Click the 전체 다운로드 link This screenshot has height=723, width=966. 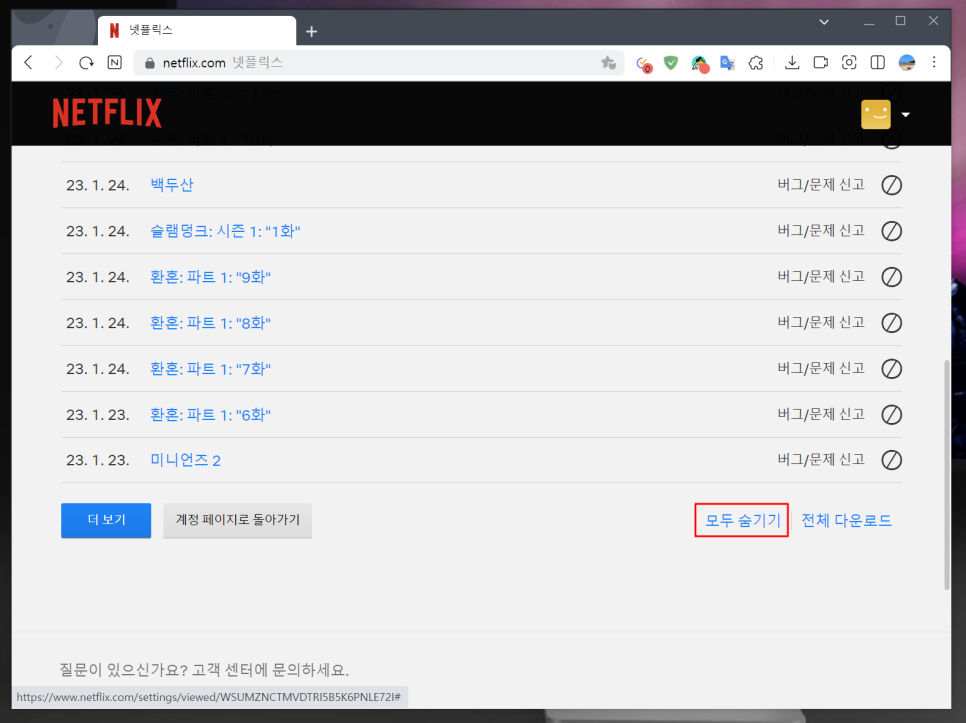pyautogui.click(x=846, y=520)
